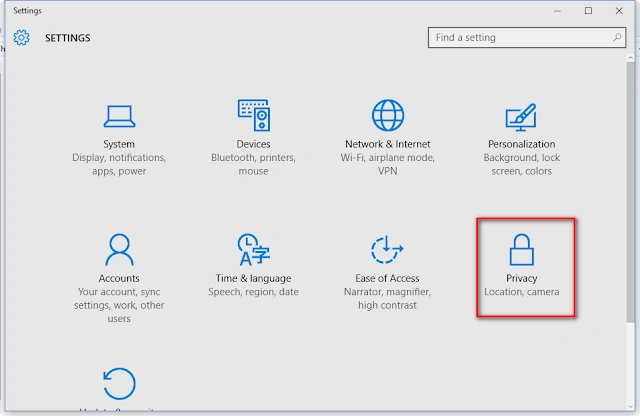
Task: Open the System laptop icon
Action: pos(119,116)
